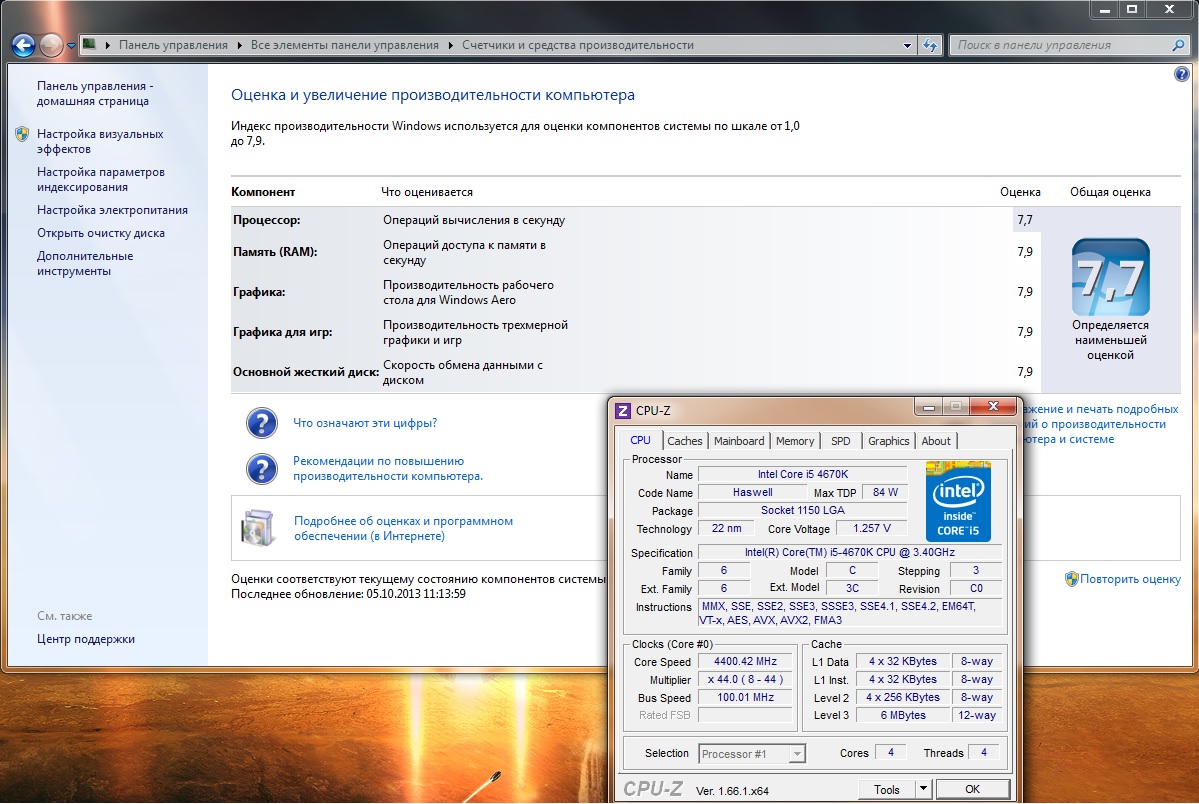The height and width of the screenshot is (804, 1199).
Task: Close the CPU-Z window
Action: tap(993, 407)
